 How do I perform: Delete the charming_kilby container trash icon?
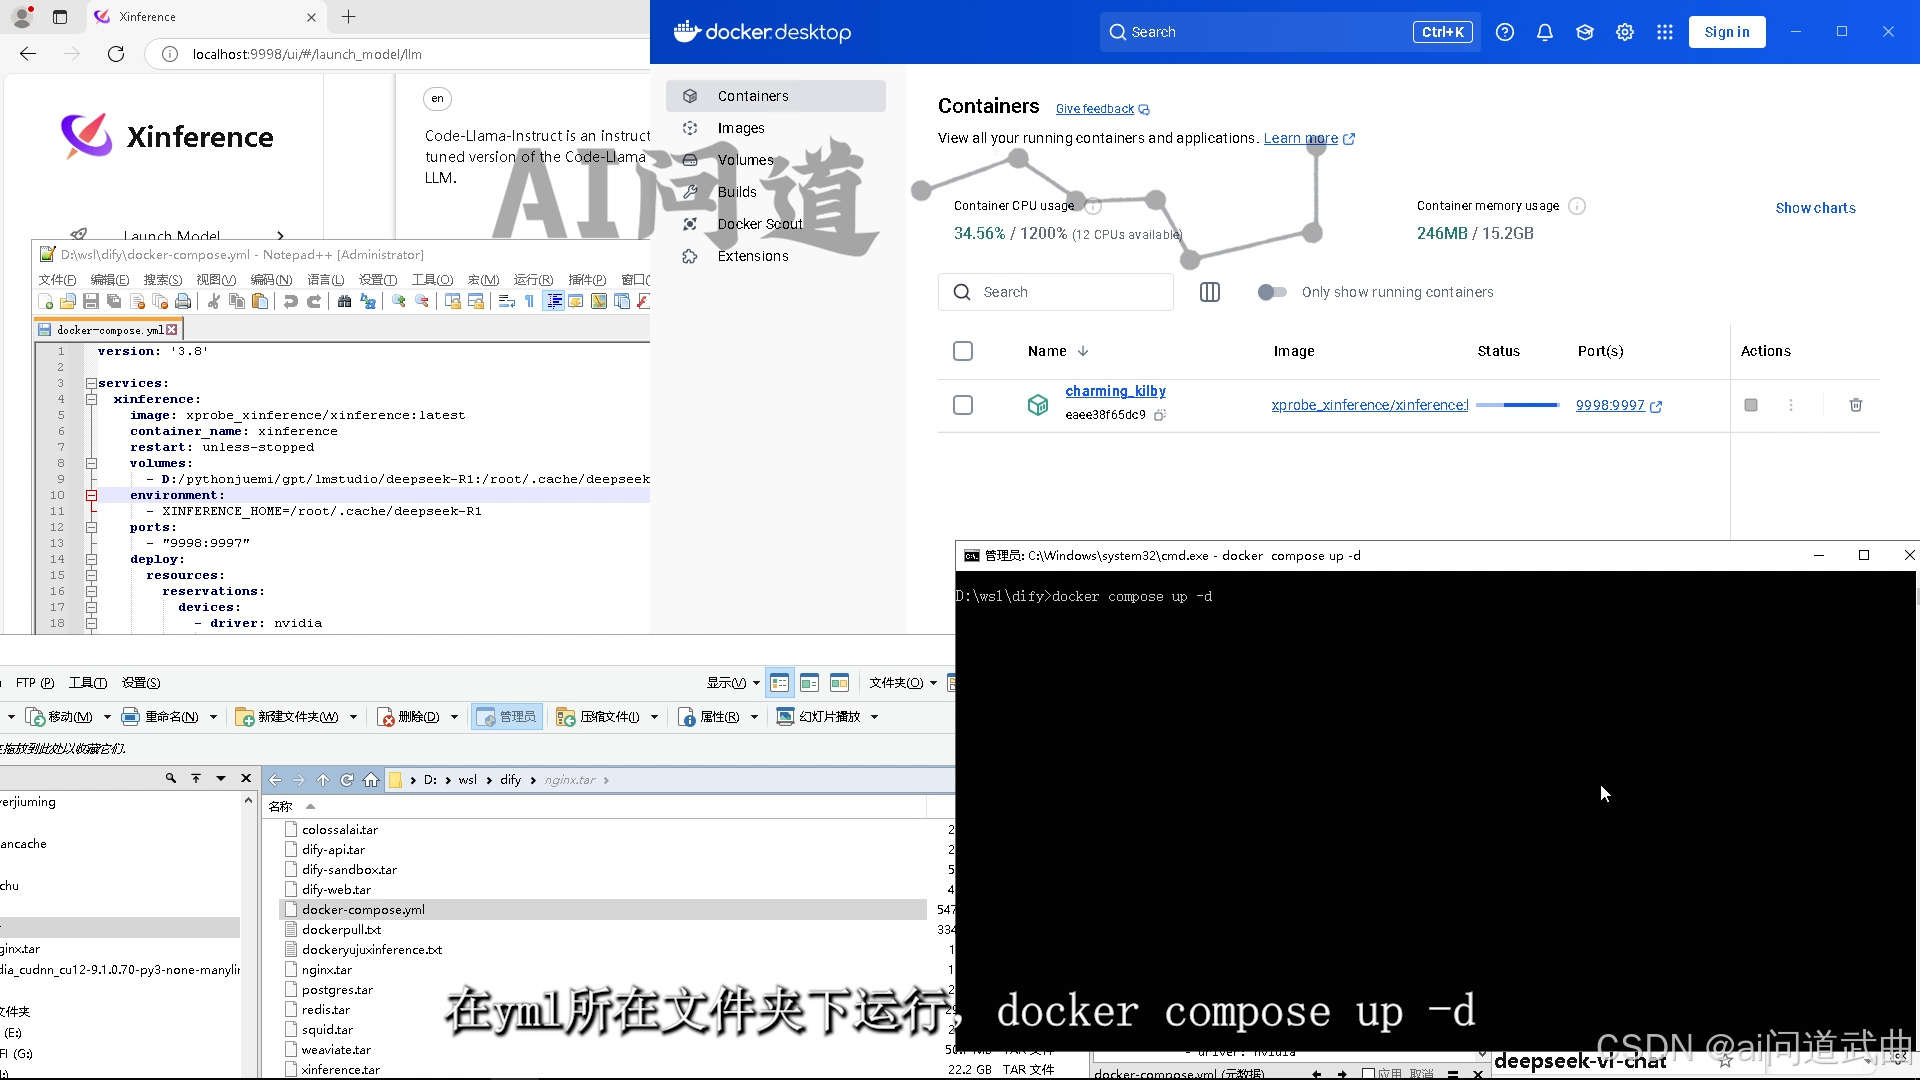tap(1856, 405)
